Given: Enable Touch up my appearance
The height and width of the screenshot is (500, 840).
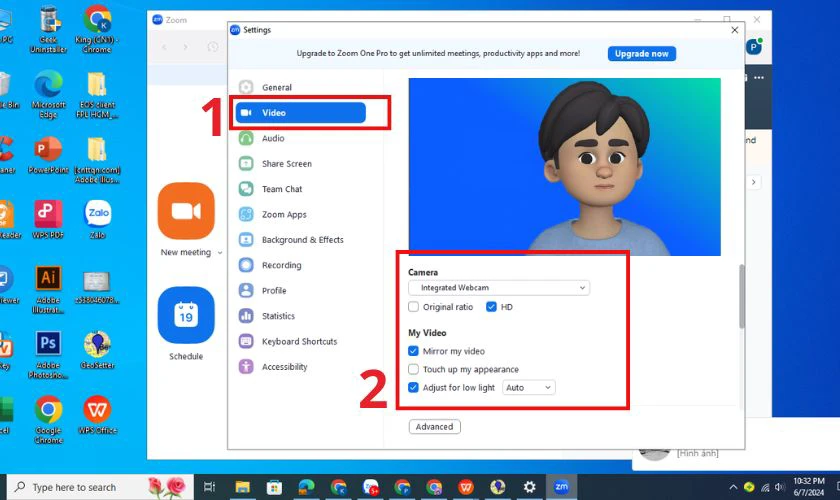Looking at the screenshot, I should tap(413, 369).
